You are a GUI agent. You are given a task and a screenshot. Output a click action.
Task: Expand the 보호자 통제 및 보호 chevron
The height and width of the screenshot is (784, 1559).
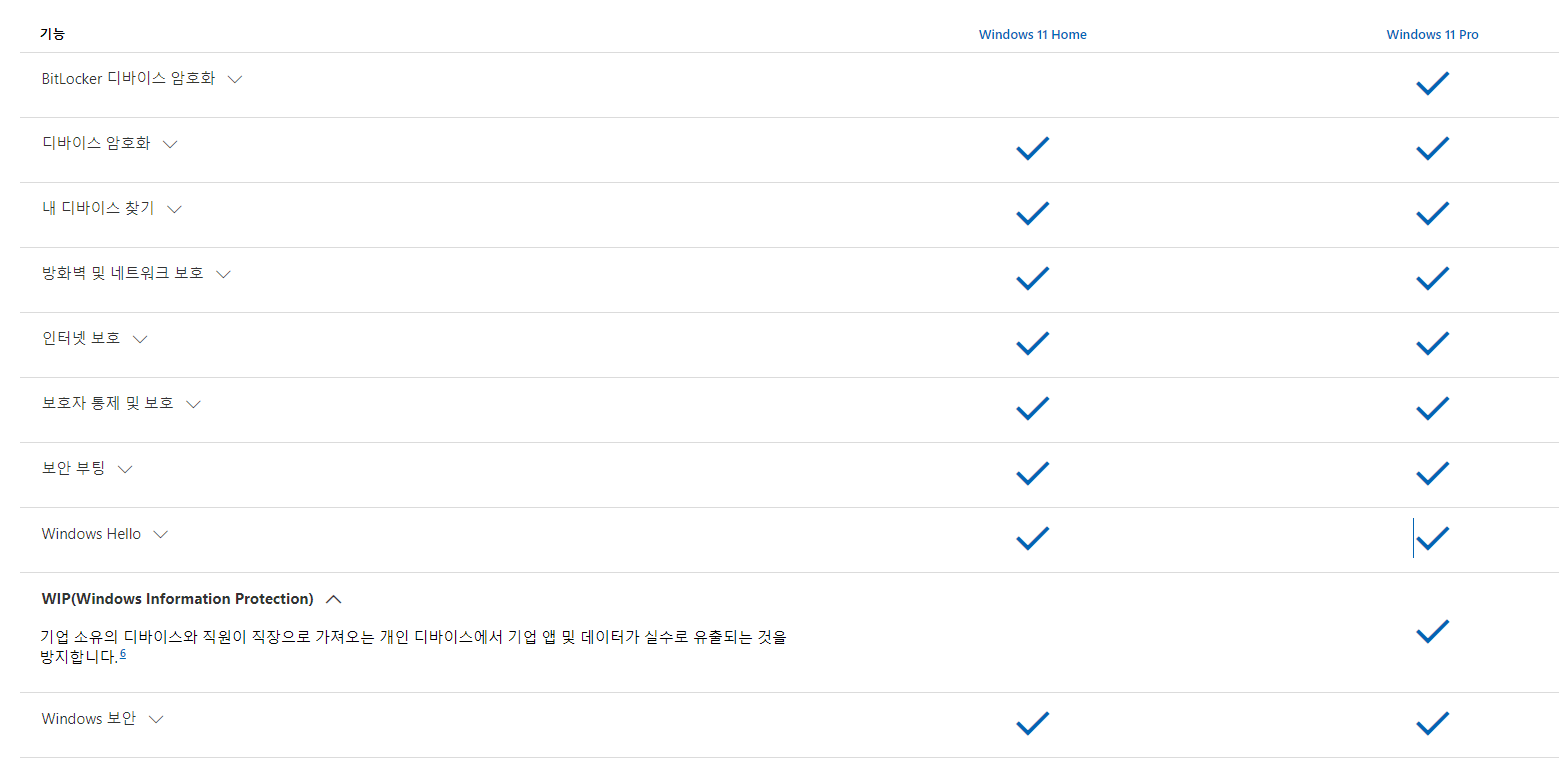tap(193, 404)
